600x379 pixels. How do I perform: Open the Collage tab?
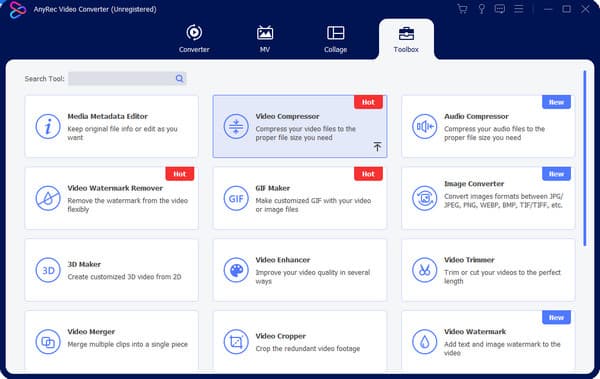click(336, 39)
